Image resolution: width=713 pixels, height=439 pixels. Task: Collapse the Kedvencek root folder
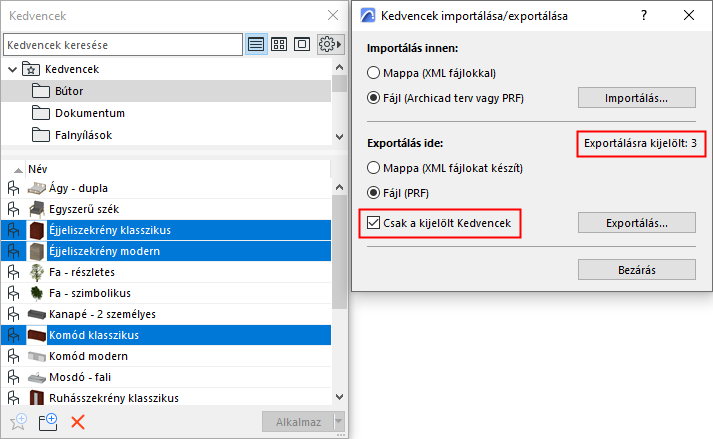tap(13, 69)
